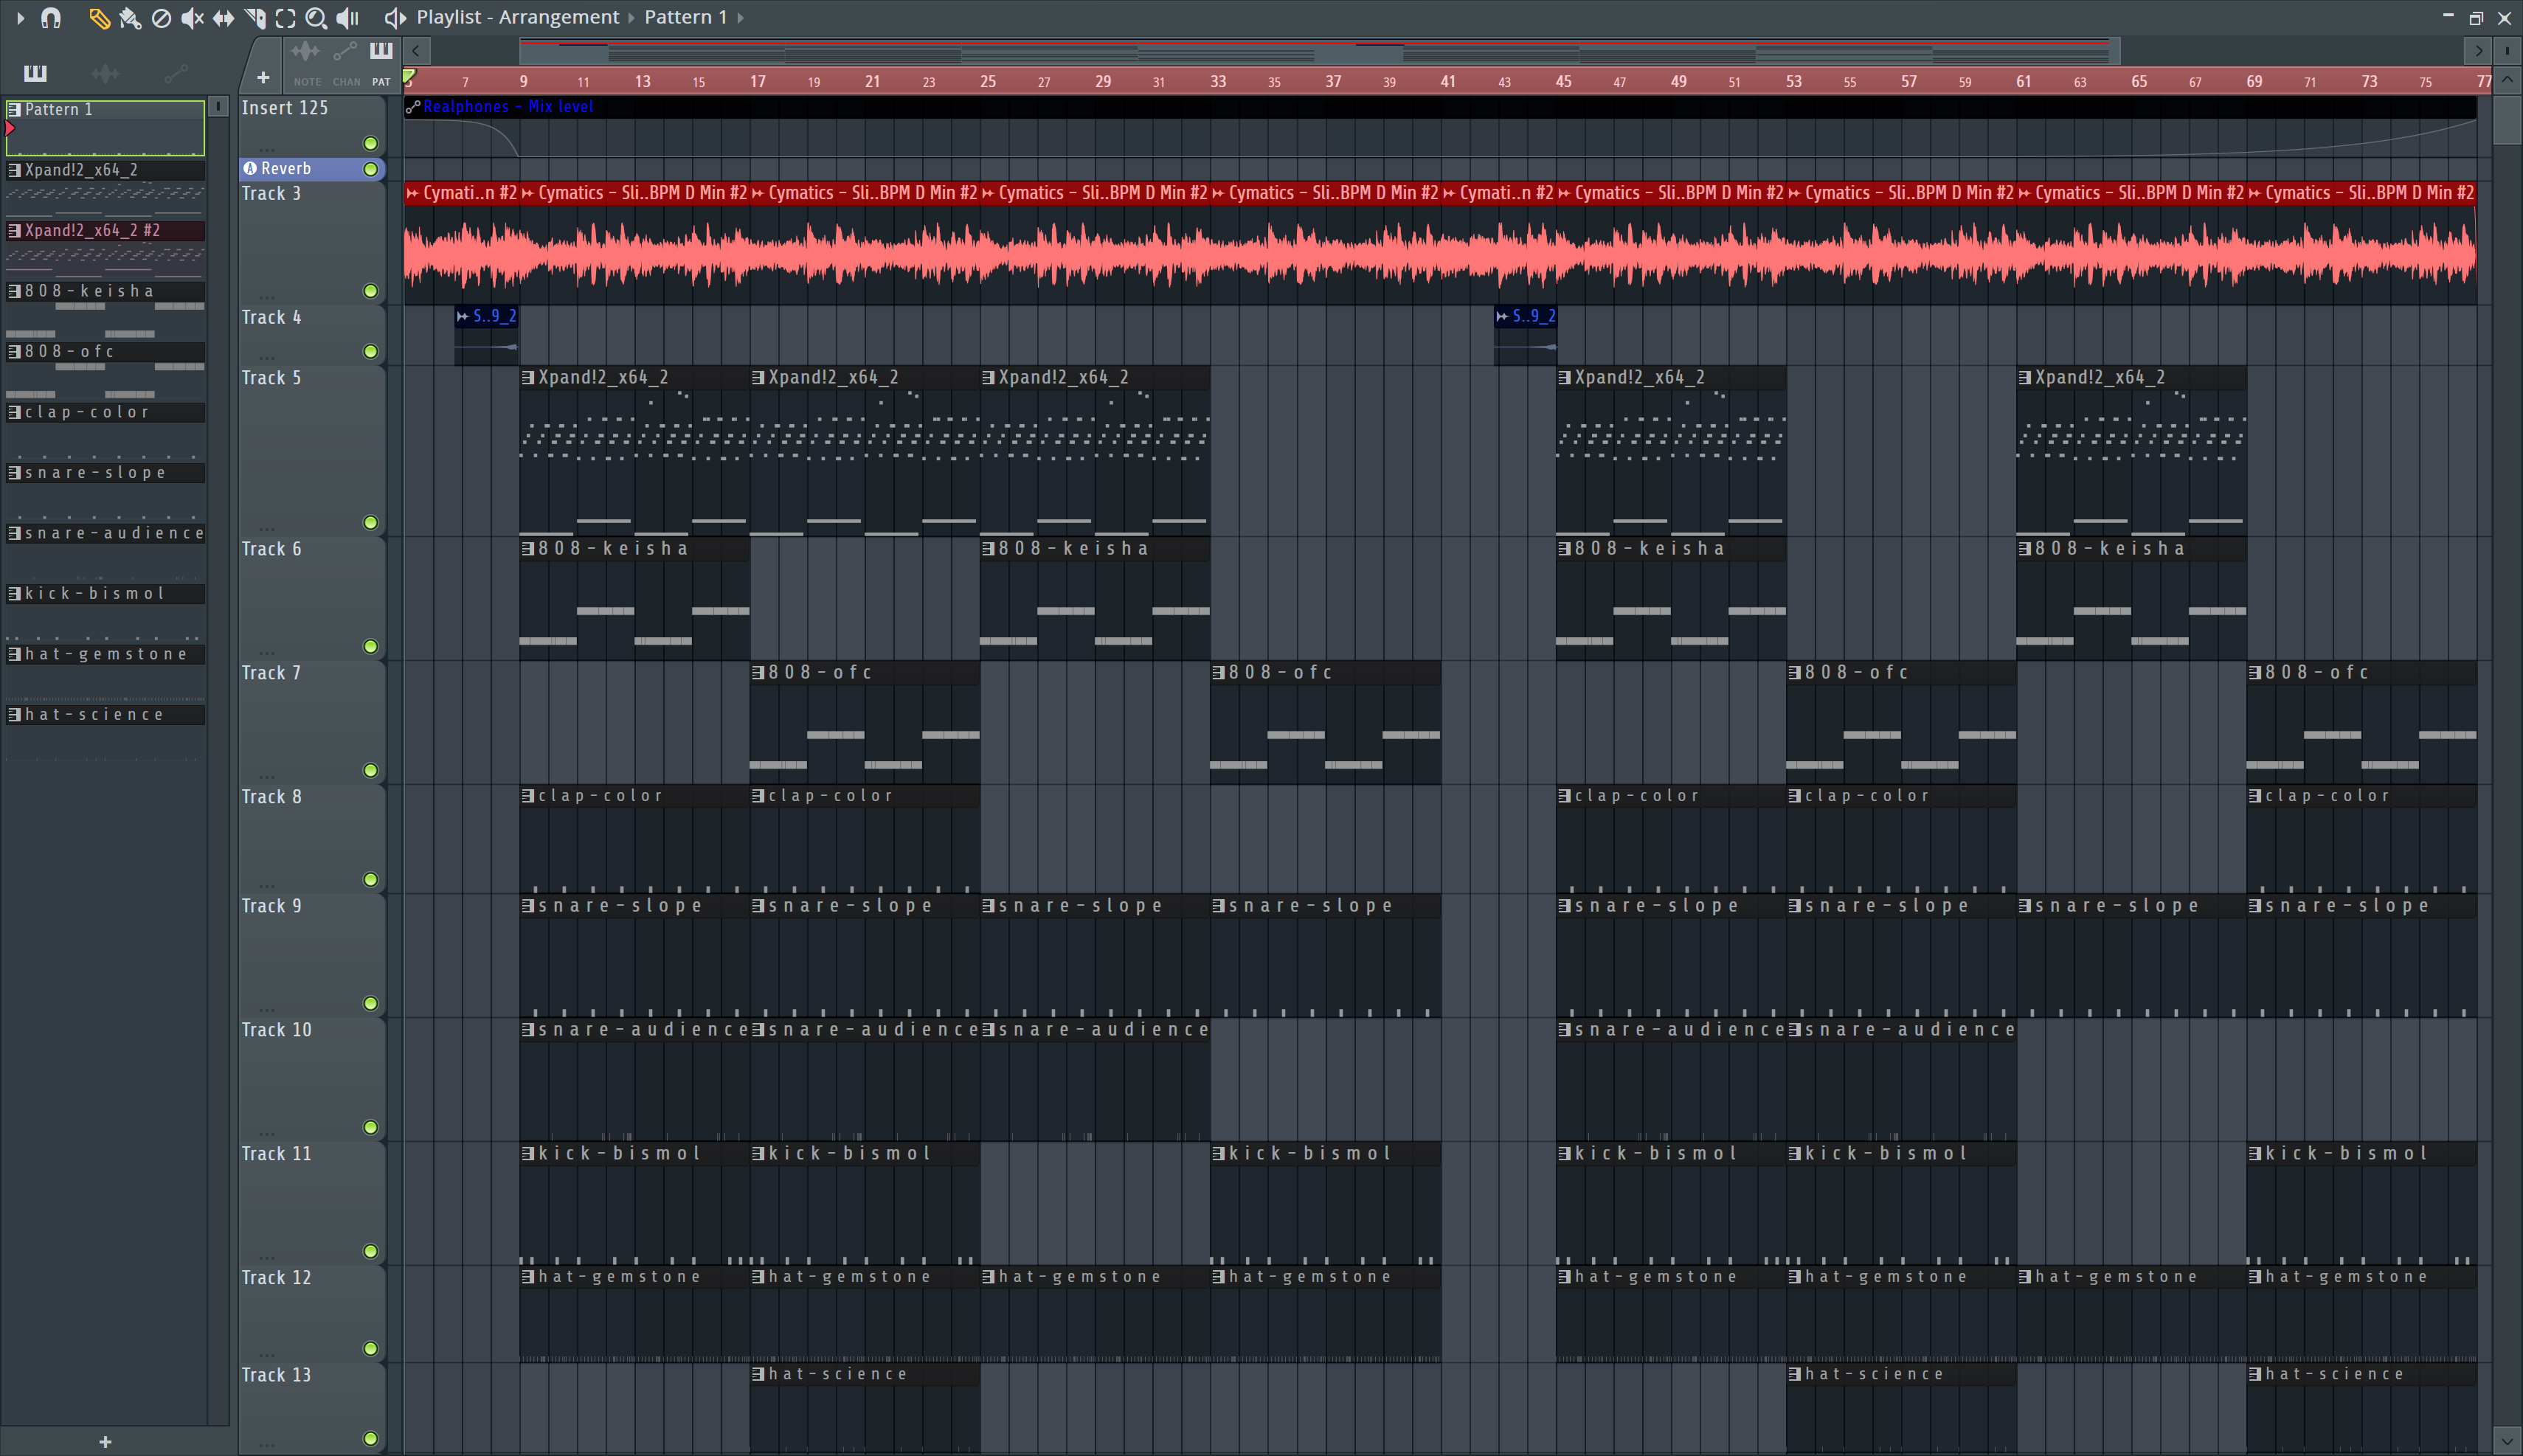Viewport: 2523px width, 1456px height.
Task: Select the Mute tool
Action: [x=192, y=18]
